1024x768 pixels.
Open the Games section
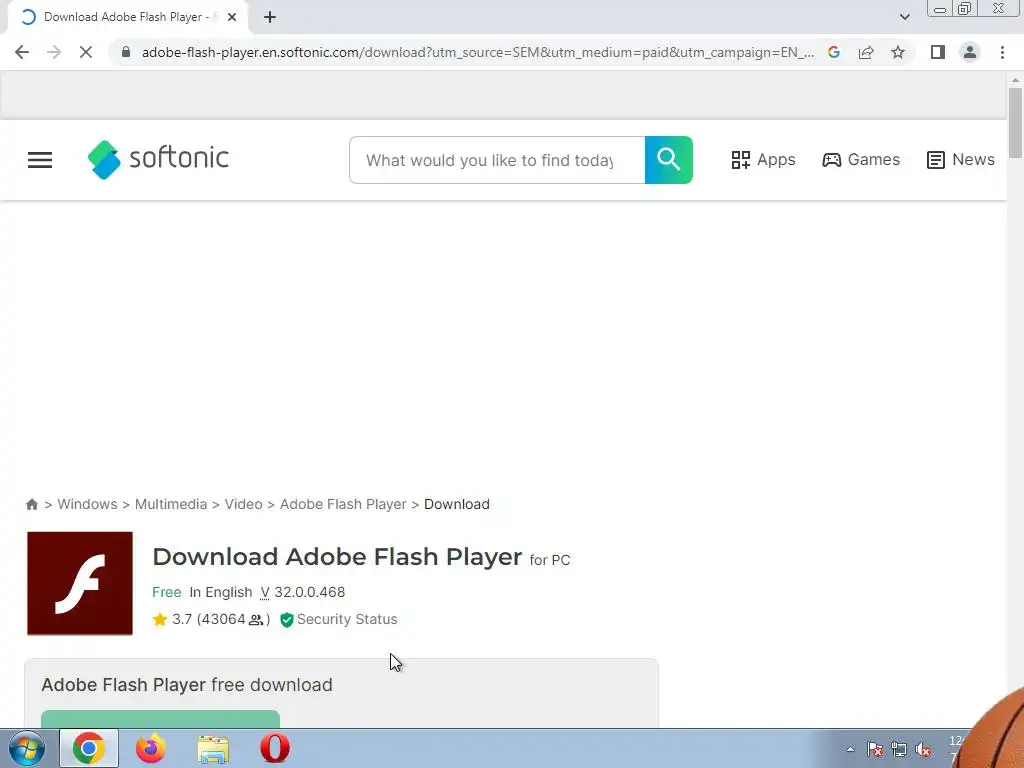tap(861, 159)
